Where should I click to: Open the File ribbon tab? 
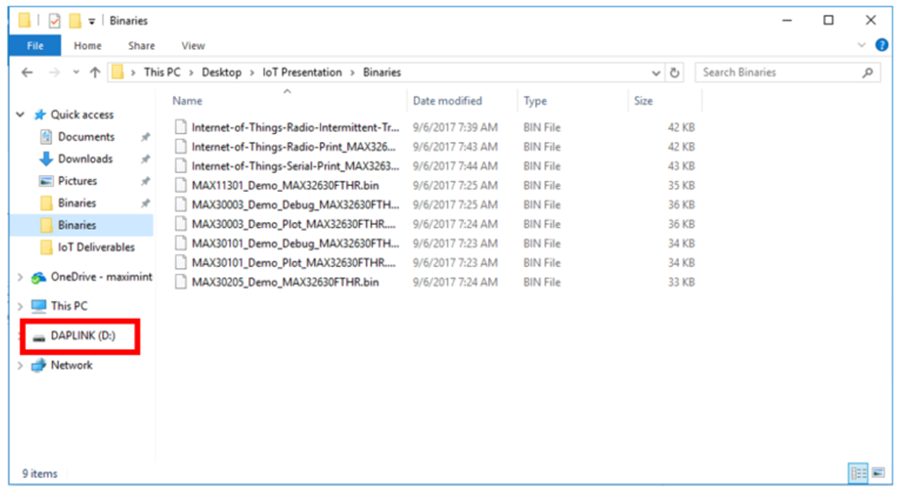(35, 46)
